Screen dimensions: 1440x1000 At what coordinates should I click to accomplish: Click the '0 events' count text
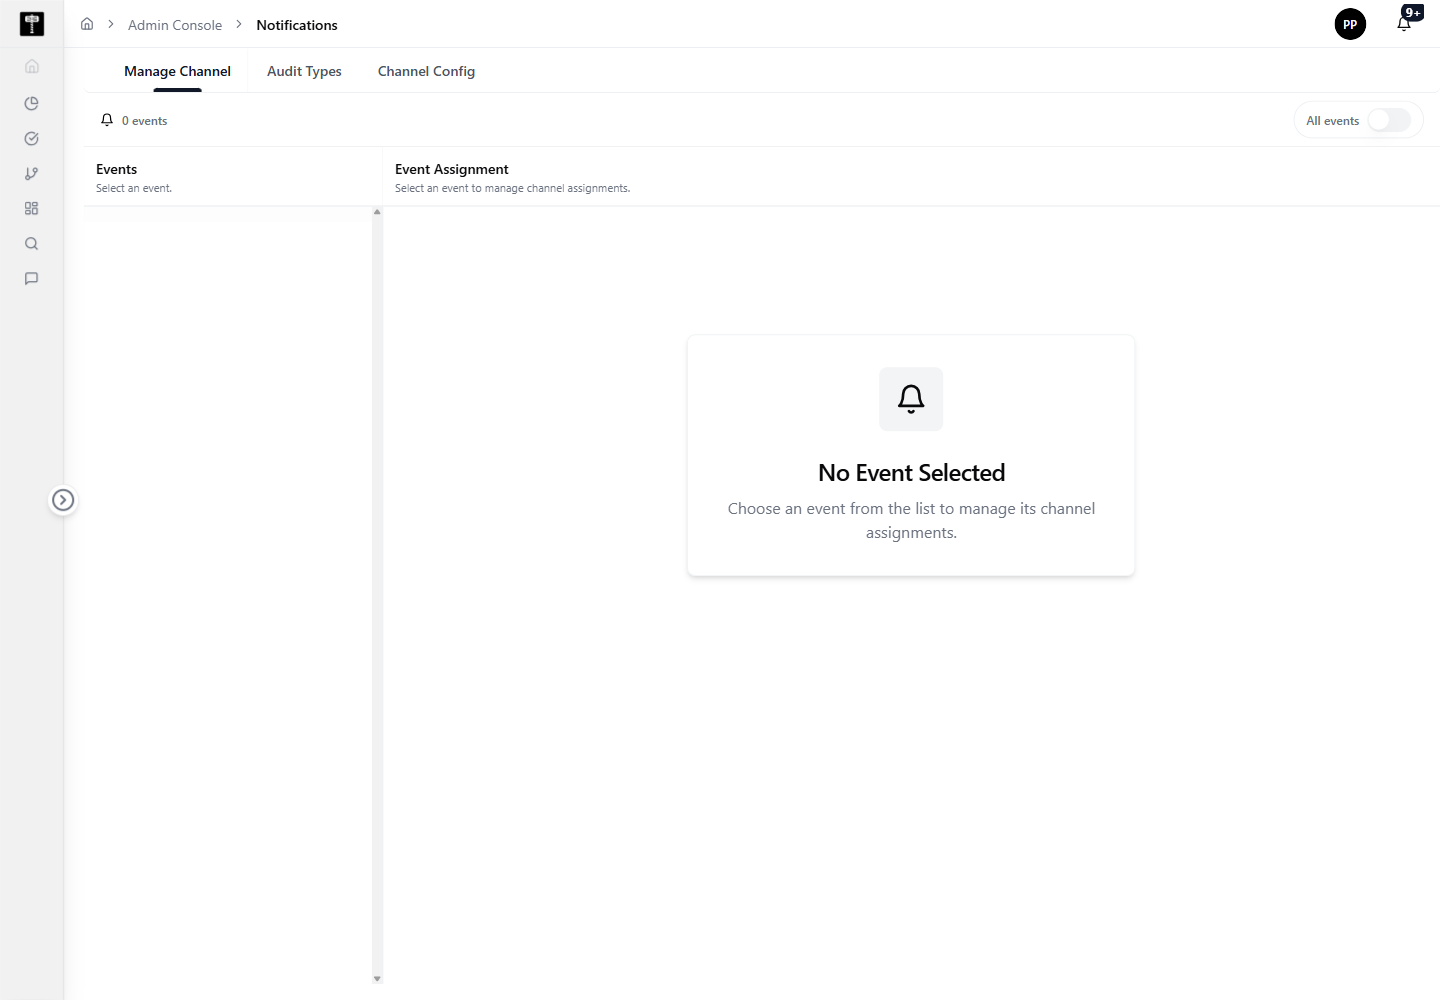(145, 121)
